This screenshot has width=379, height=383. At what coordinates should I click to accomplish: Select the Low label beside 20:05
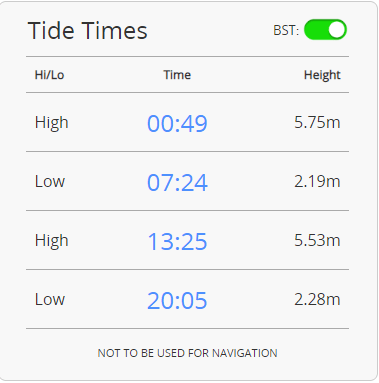50,300
